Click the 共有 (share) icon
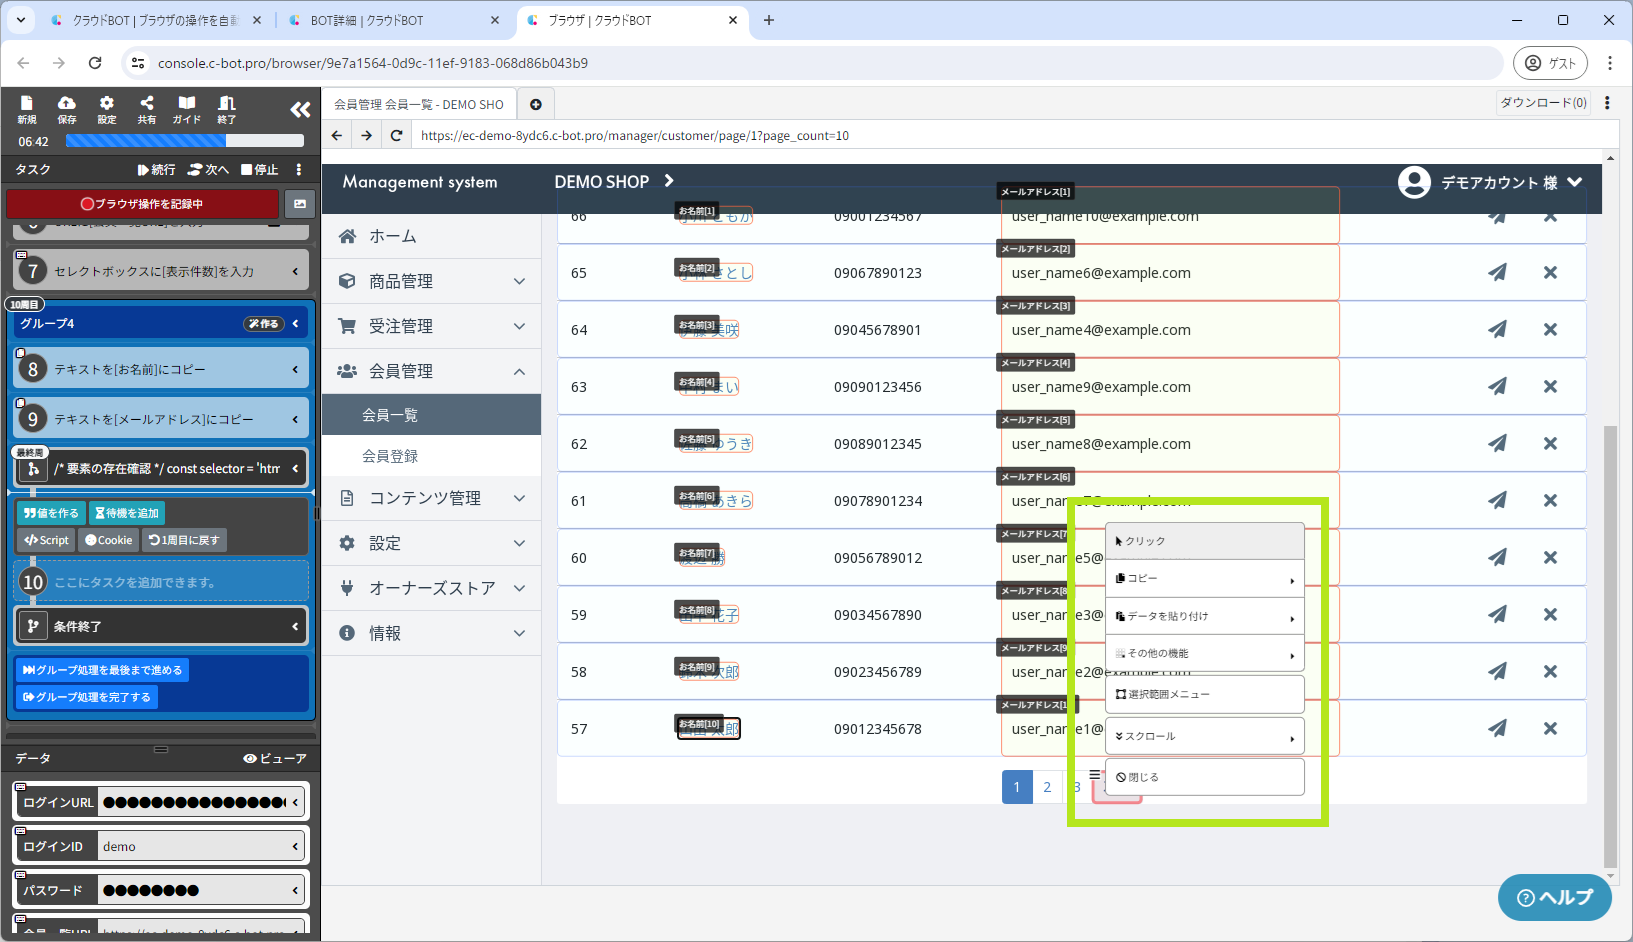1633x942 pixels. (x=147, y=109)
